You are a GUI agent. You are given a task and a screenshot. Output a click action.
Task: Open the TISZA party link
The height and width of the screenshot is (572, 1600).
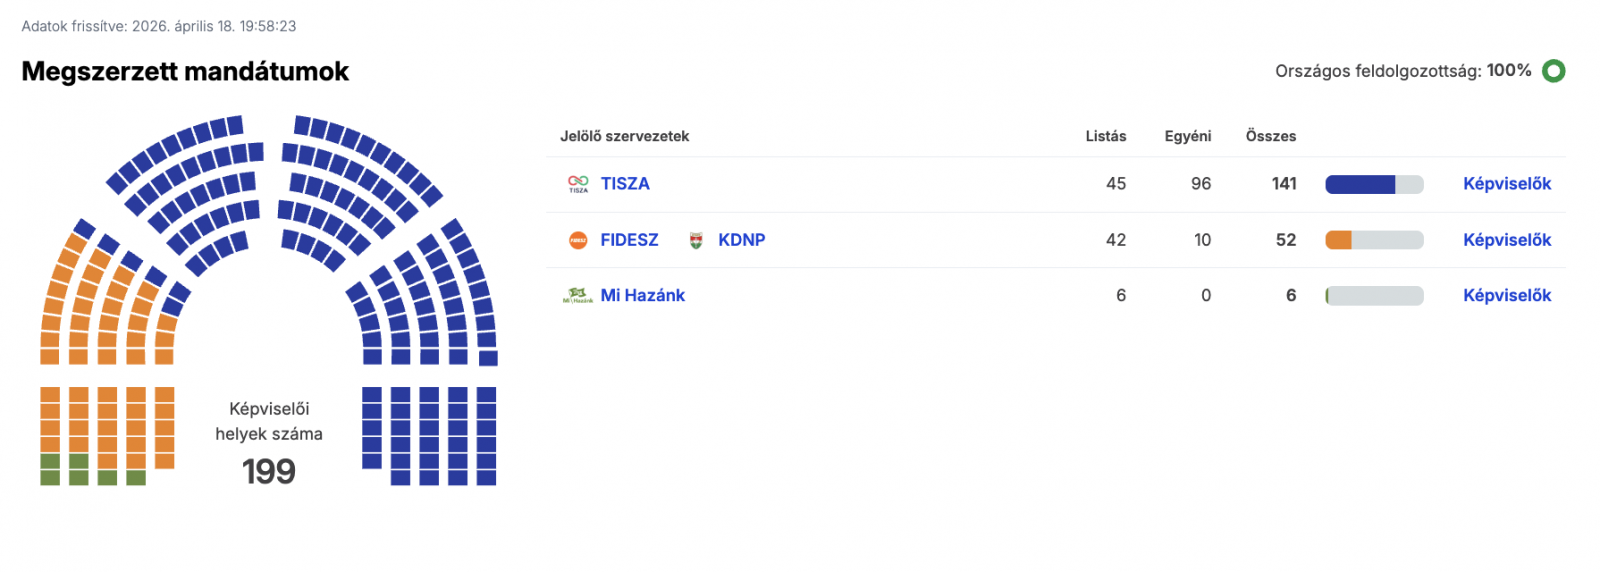(625, 184)
